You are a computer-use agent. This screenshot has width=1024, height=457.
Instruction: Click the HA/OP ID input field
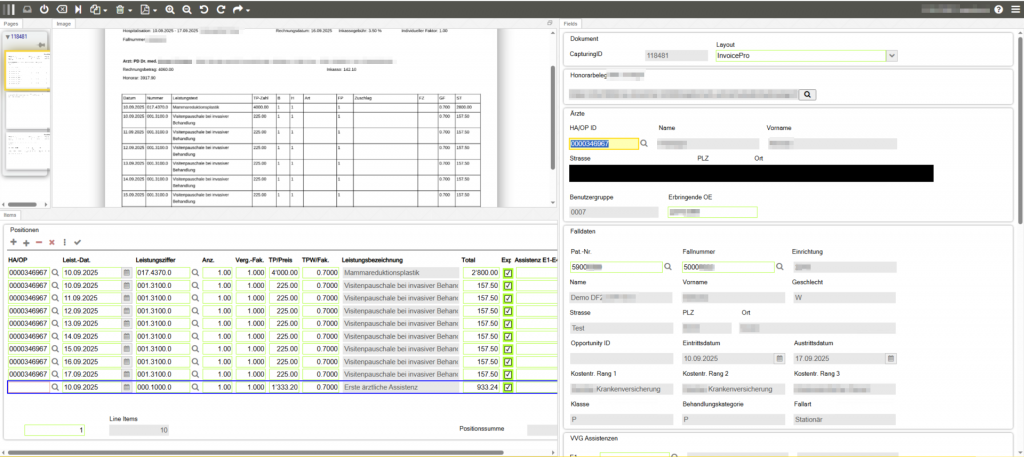(x=603, y=143)
